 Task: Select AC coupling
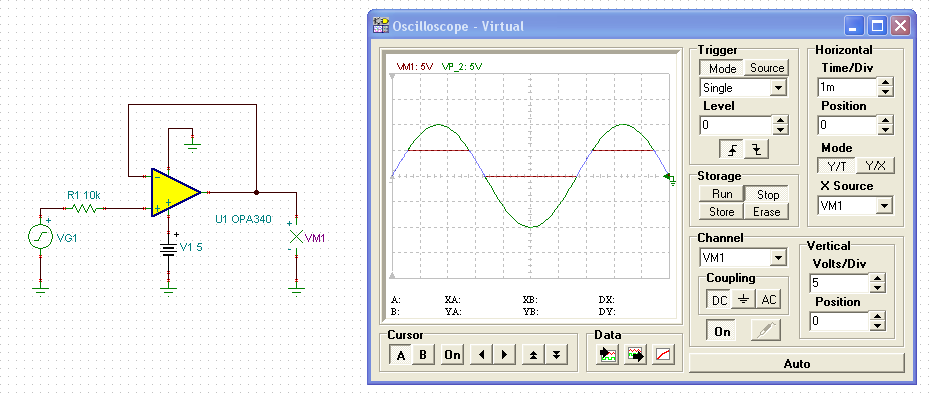point(768,300)
